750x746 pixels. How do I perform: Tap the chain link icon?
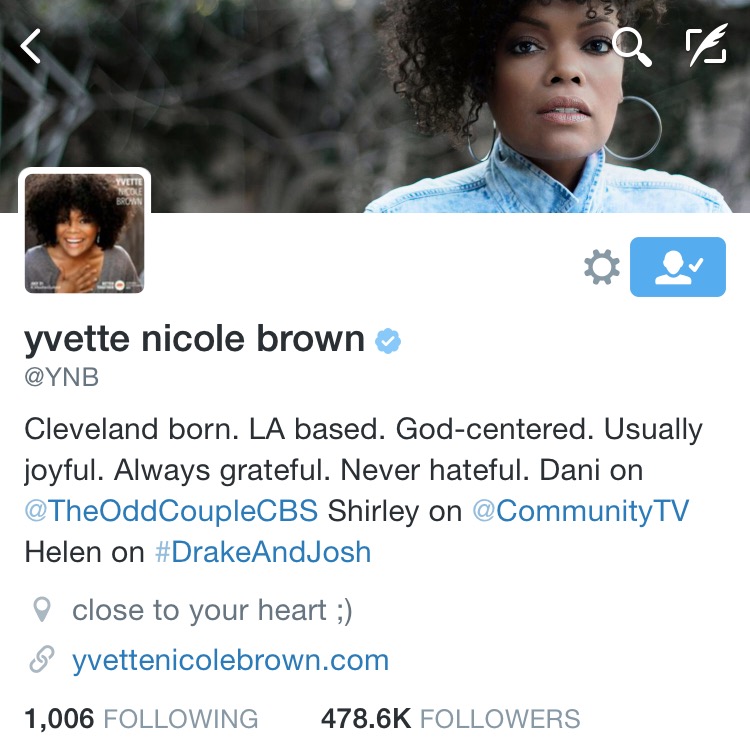tap(42, 659)
